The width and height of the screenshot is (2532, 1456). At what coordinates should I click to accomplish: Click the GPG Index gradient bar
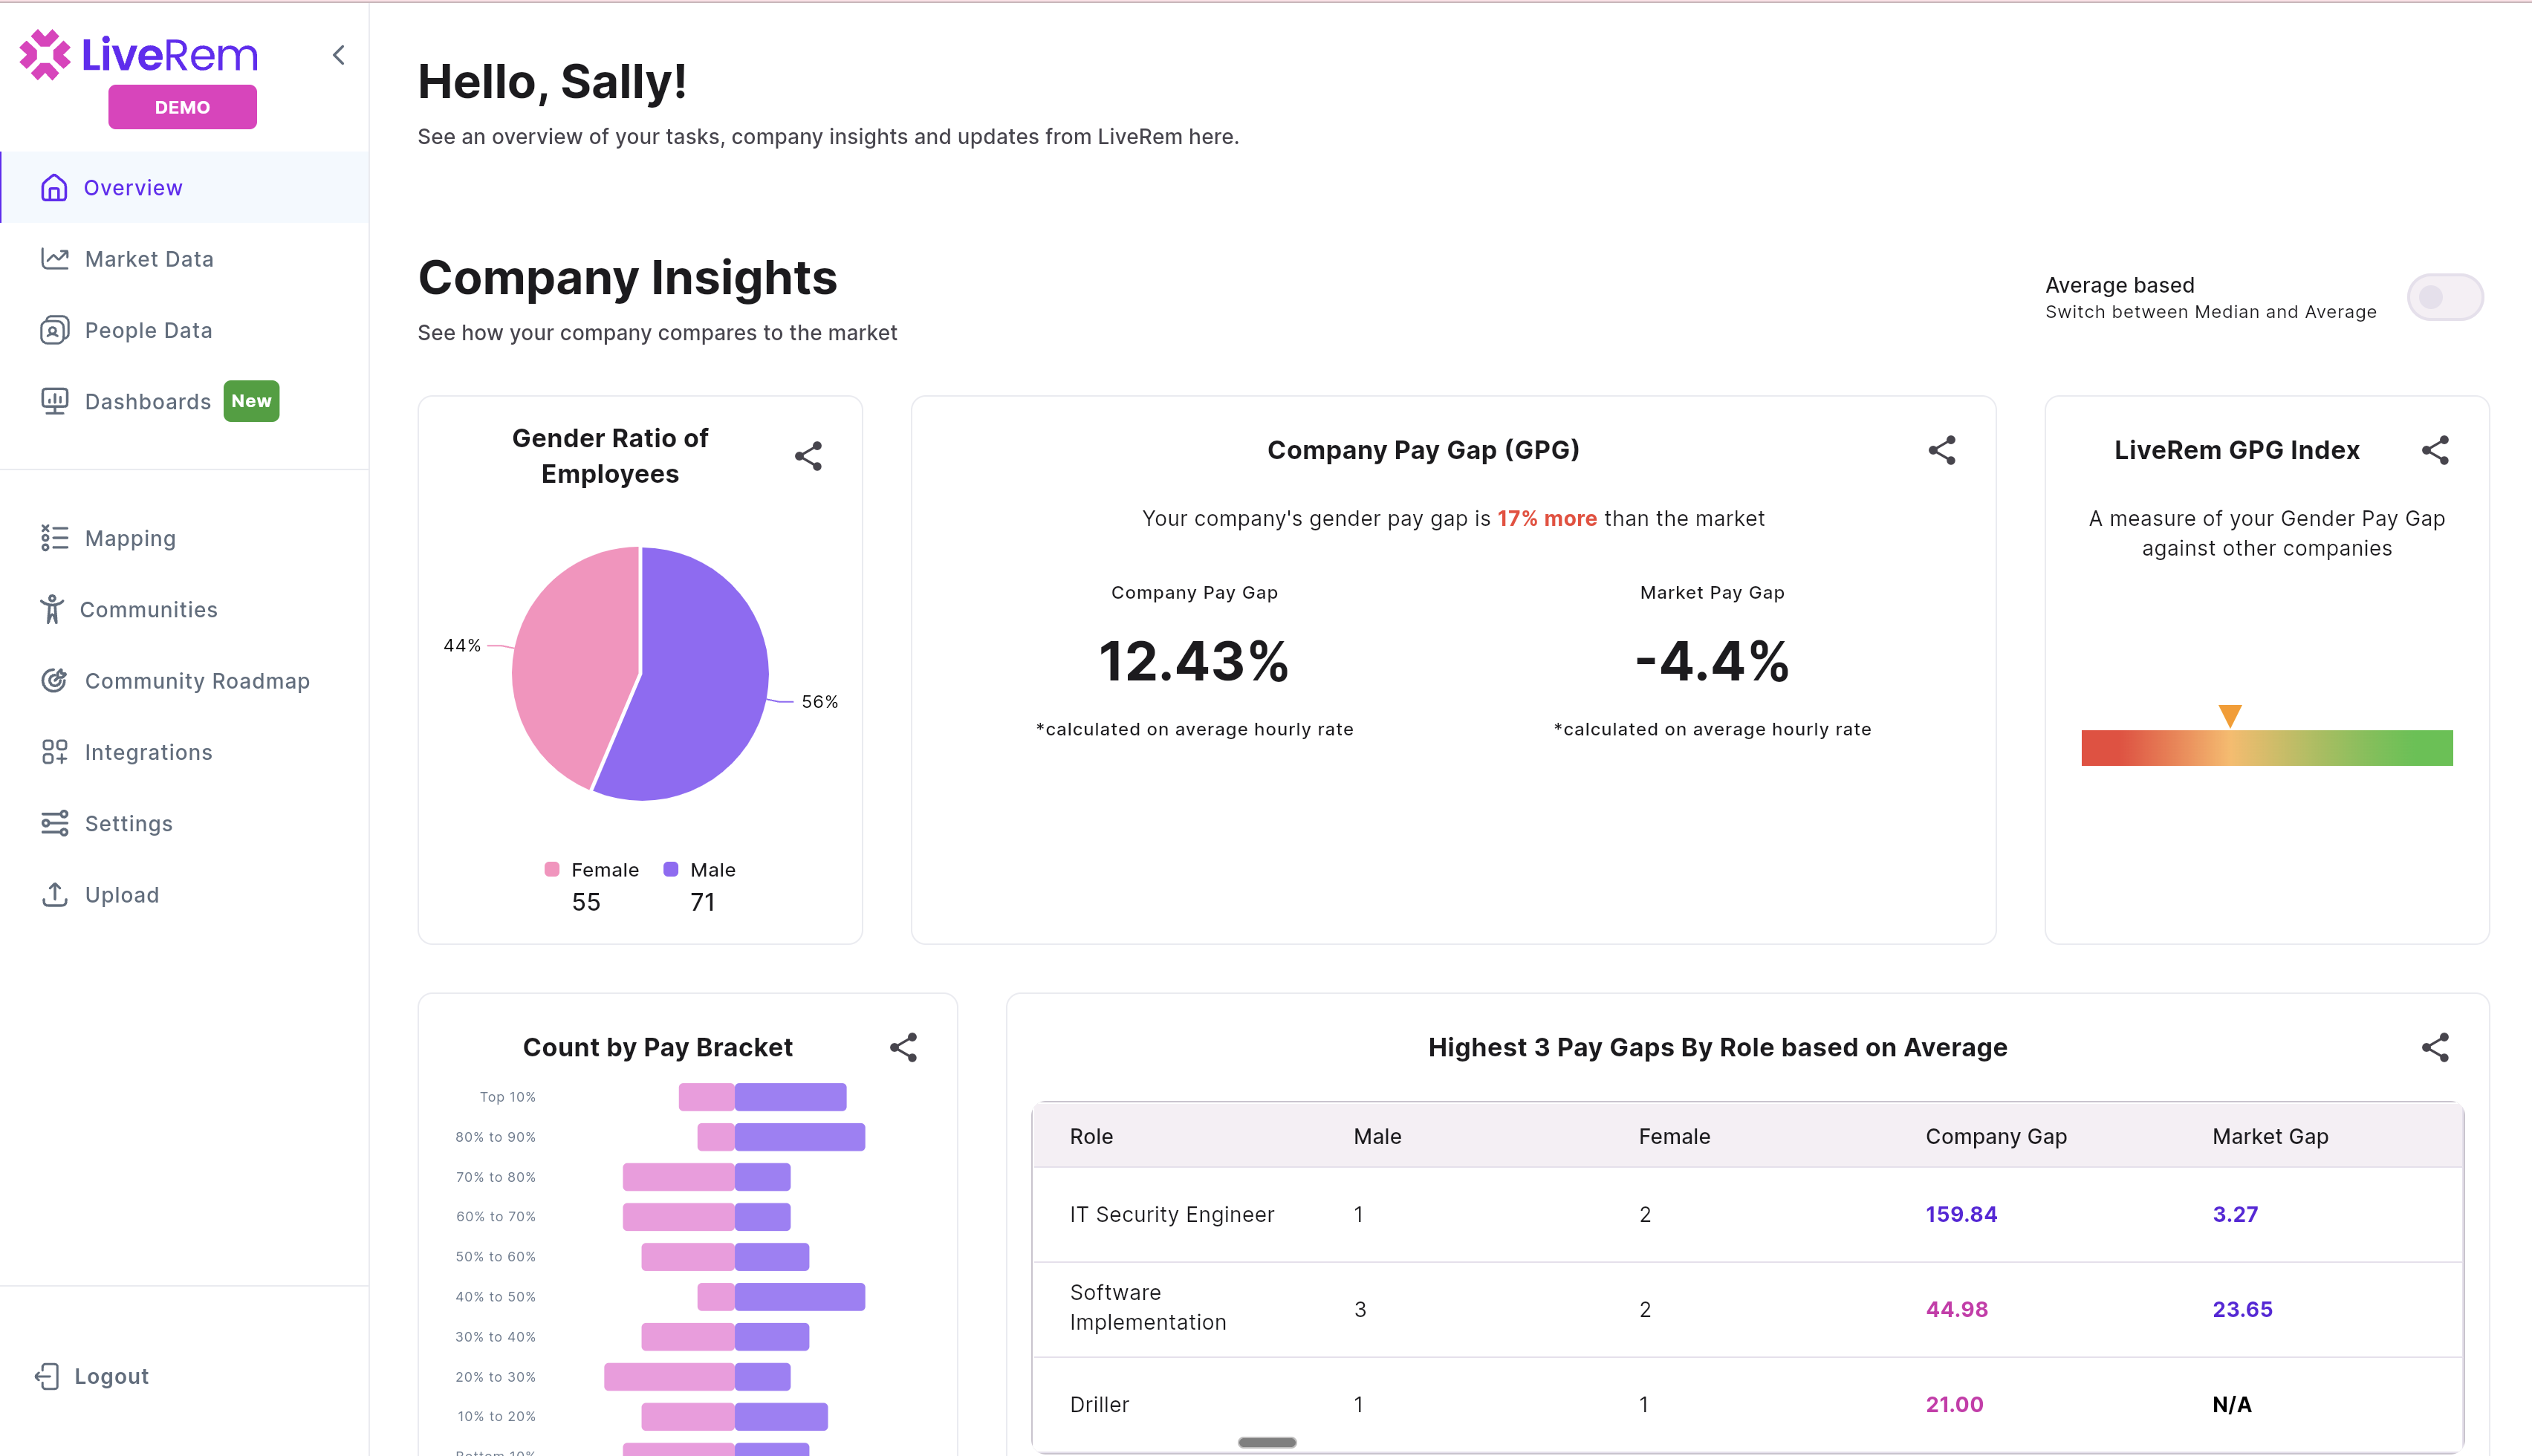coord(2266,748)
